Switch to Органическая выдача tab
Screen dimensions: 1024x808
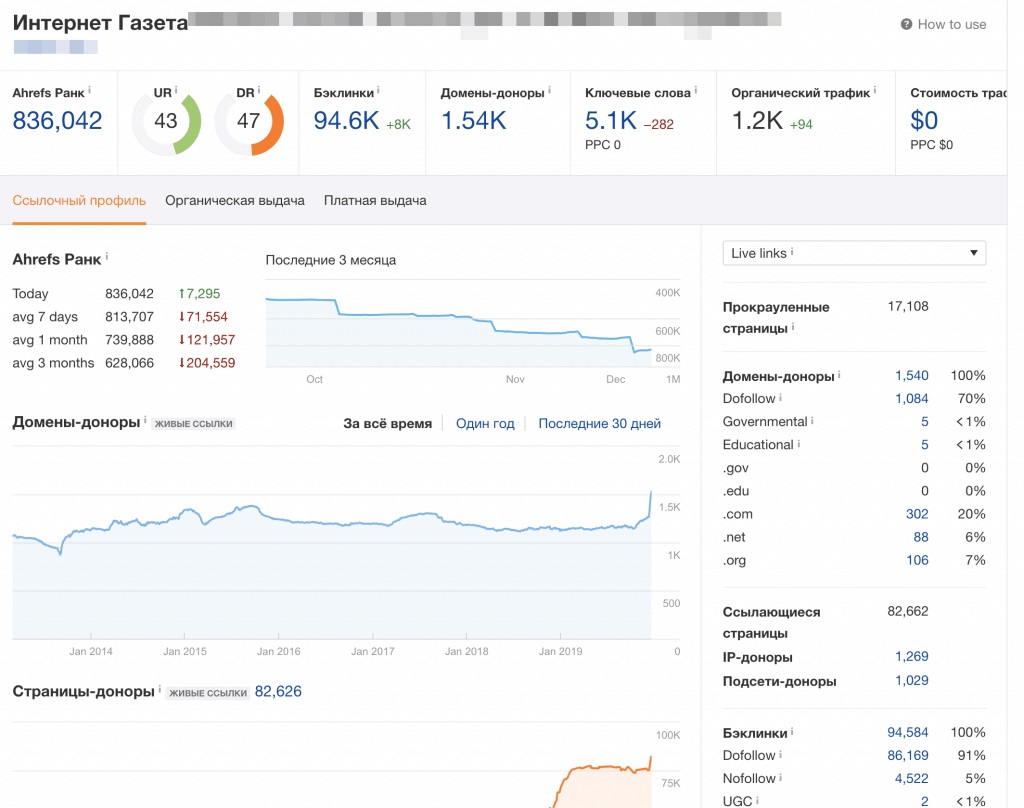[234, 201]
